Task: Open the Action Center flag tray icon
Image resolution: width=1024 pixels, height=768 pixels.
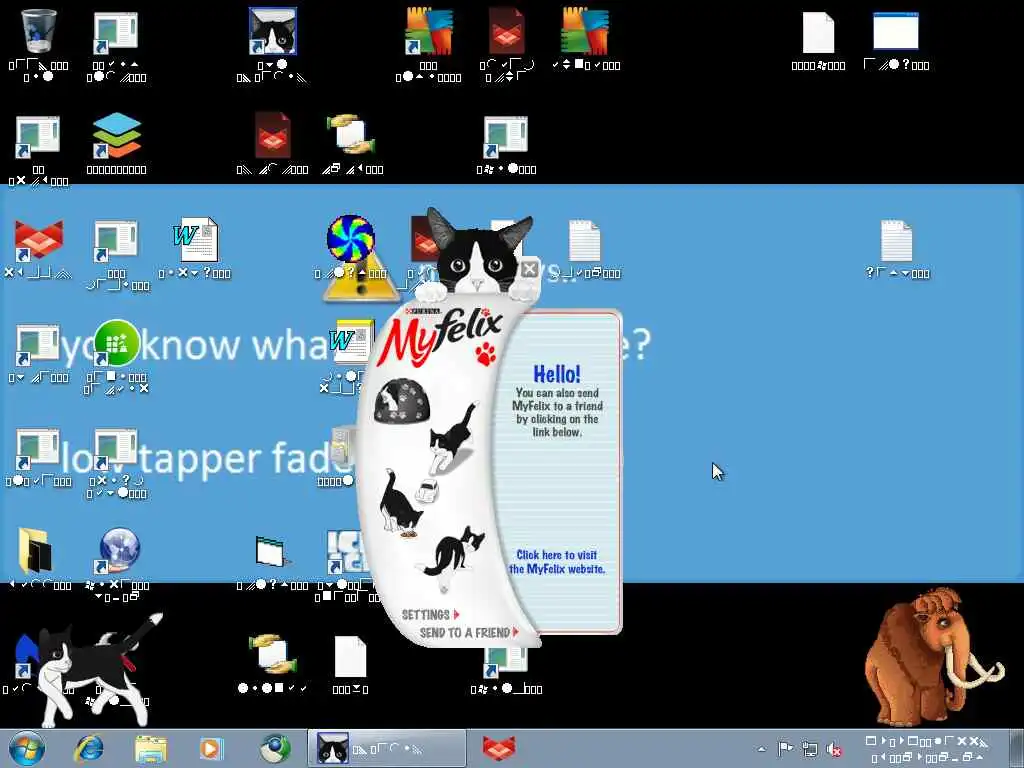Action: tap(785, 749)
